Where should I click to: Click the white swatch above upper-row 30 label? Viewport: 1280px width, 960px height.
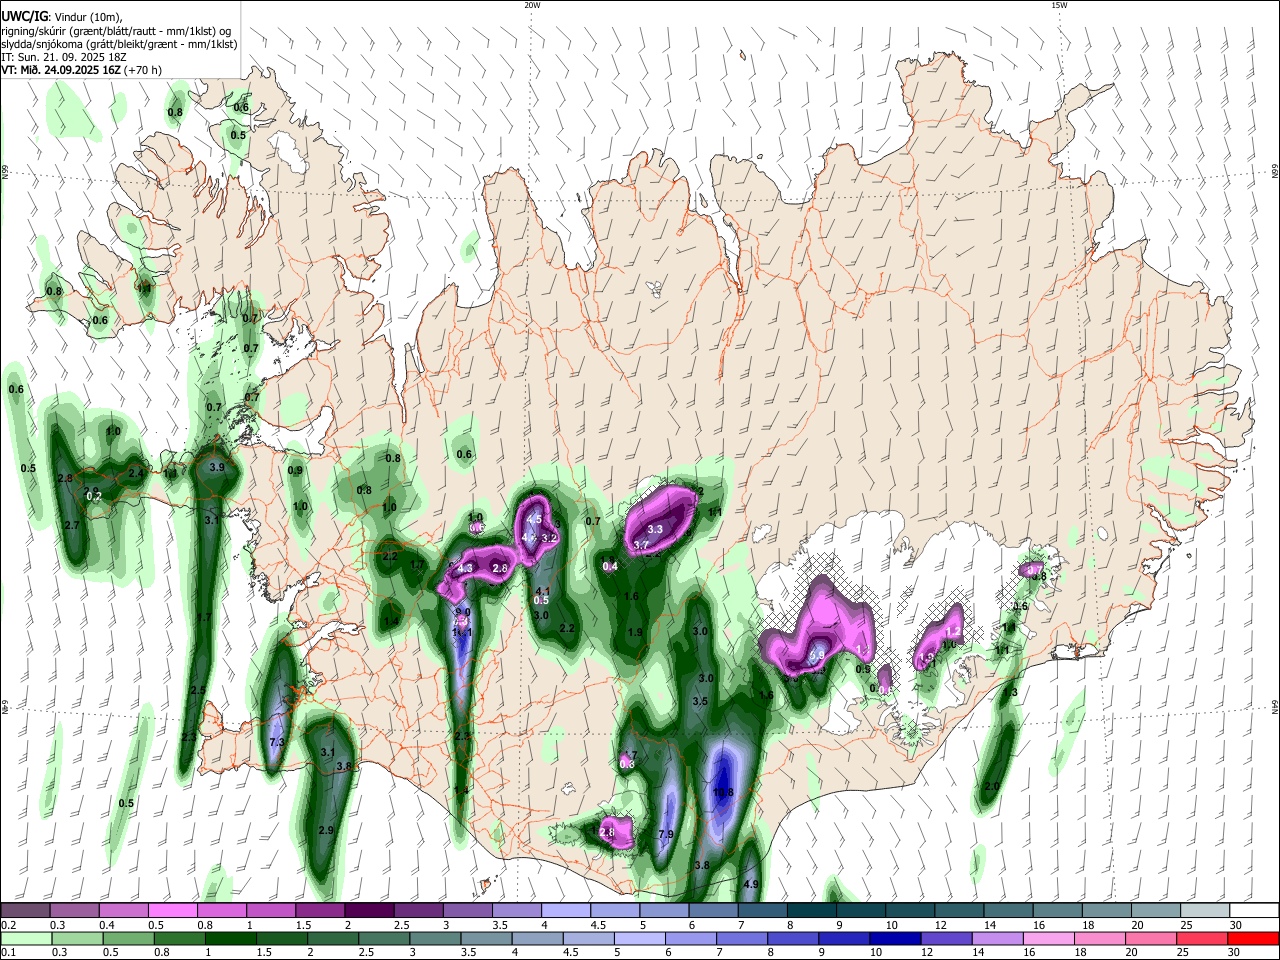1254,910
